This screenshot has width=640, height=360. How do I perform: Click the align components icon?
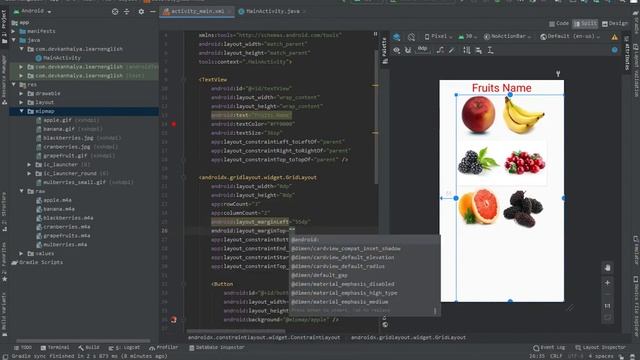coord(478,50)
